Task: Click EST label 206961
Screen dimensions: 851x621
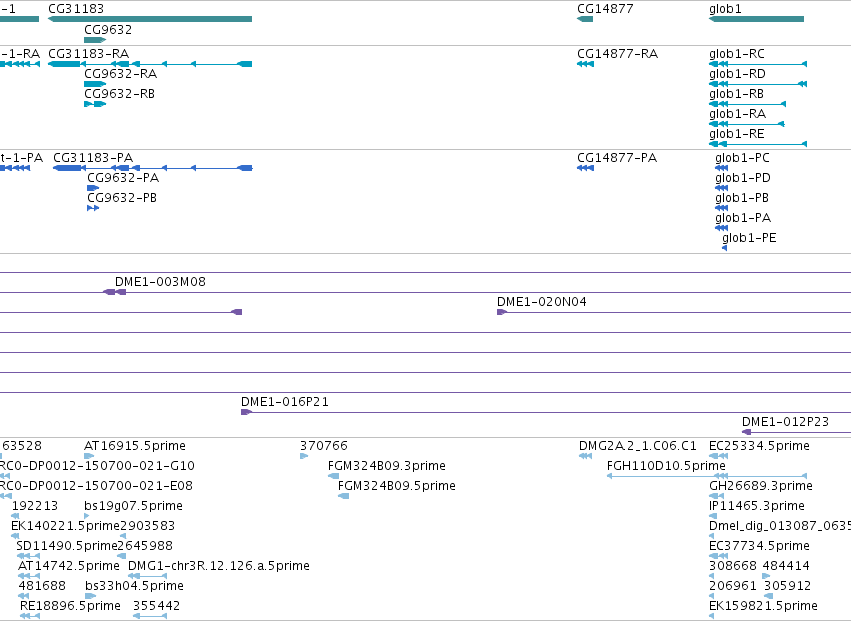Action: (x=733, y=586)
